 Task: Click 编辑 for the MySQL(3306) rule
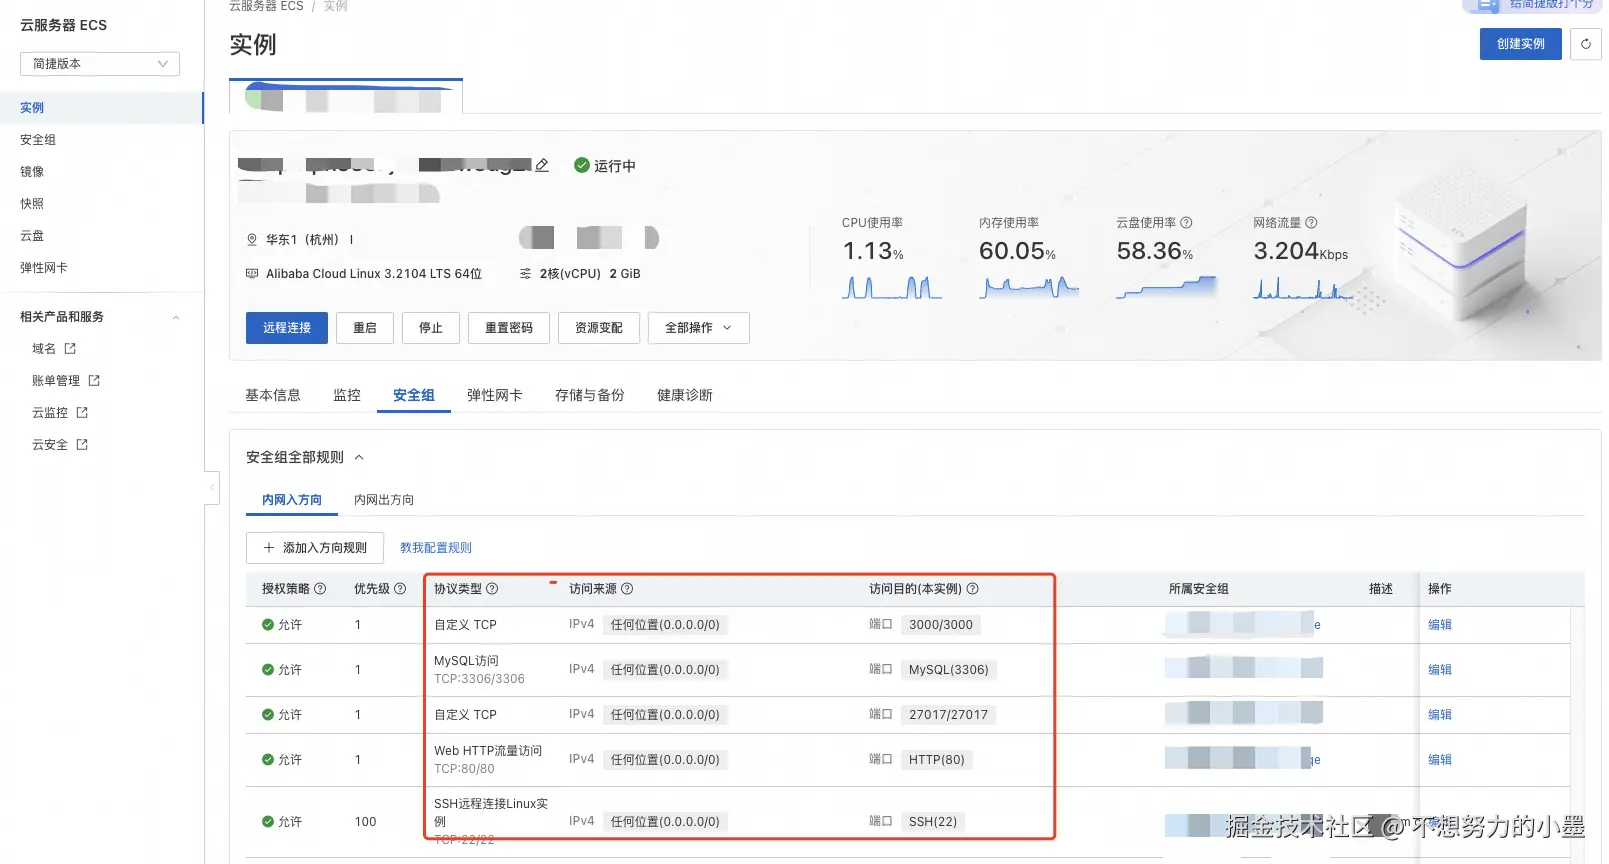[x=1440, y=670]
